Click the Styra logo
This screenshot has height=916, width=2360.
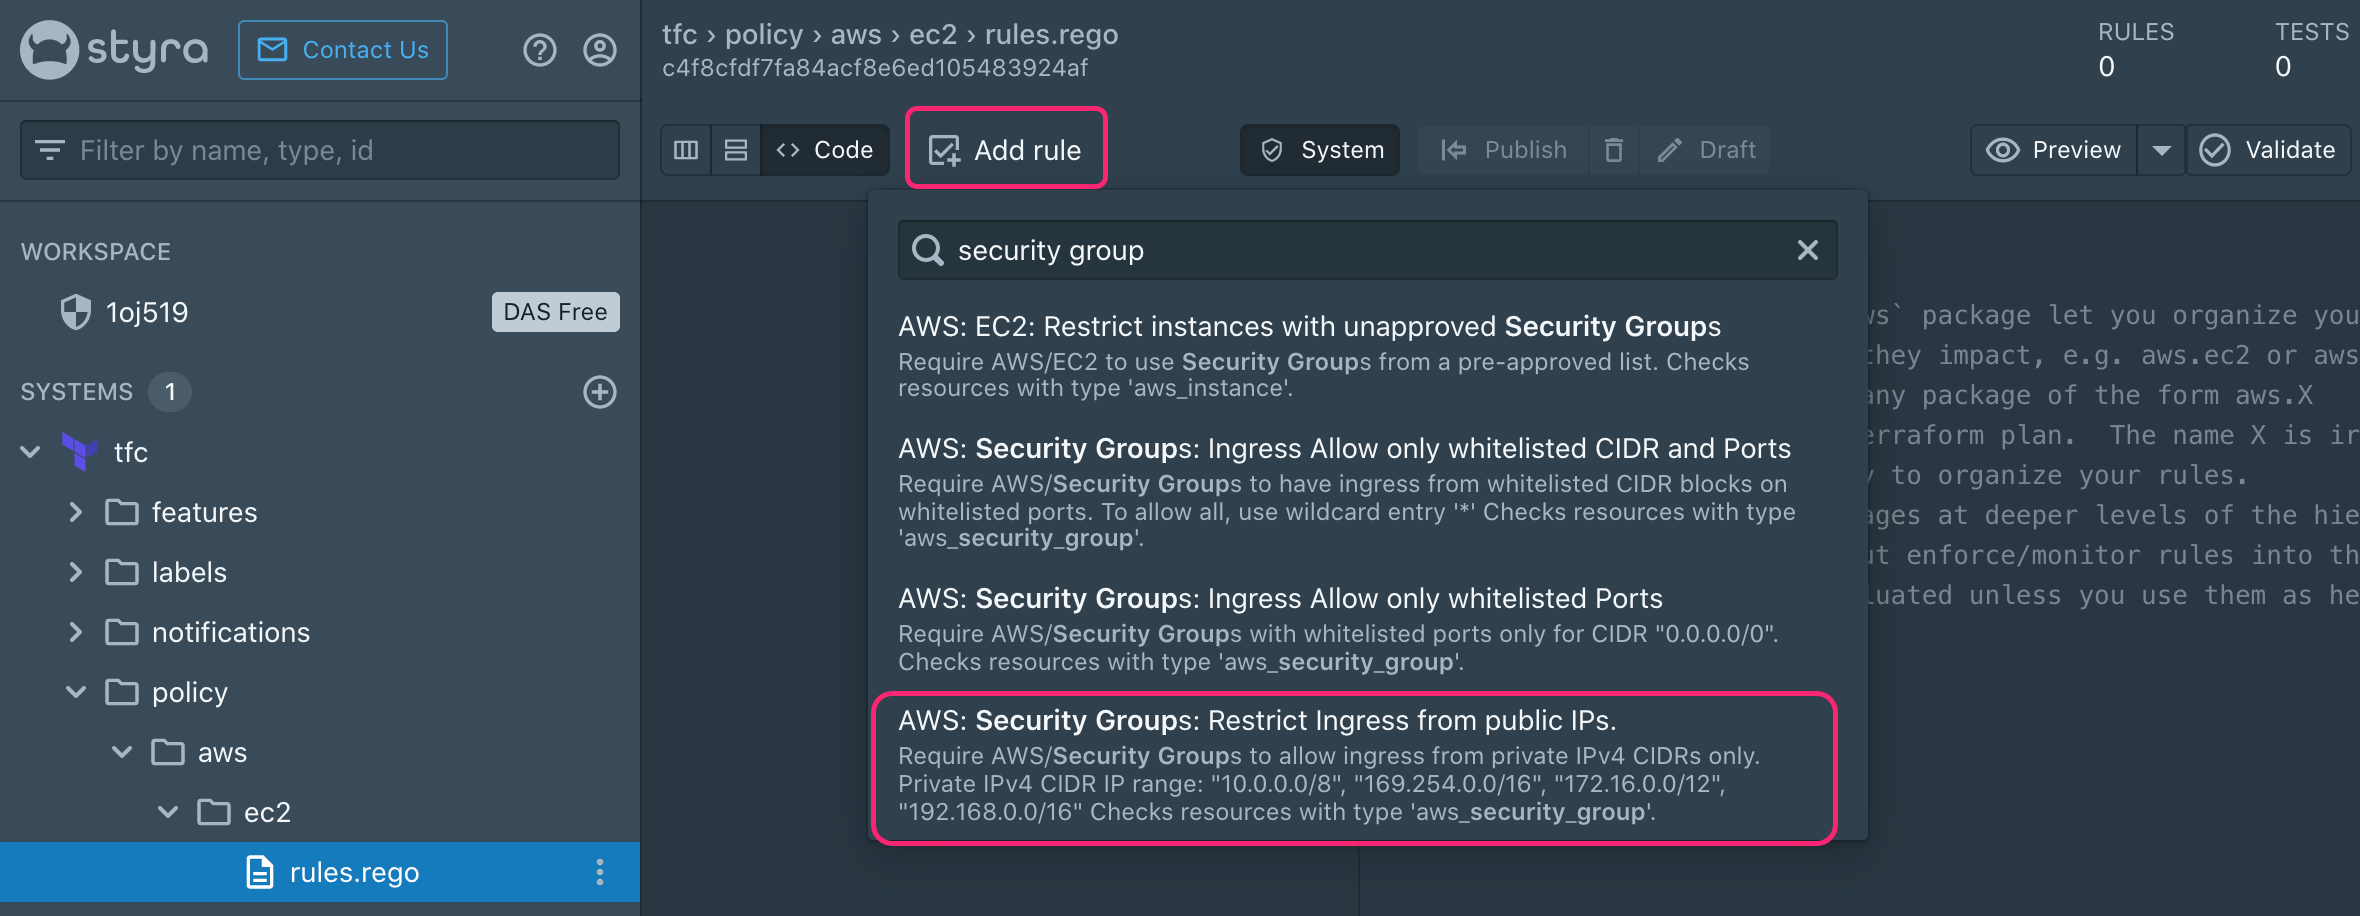coord(115,50)
